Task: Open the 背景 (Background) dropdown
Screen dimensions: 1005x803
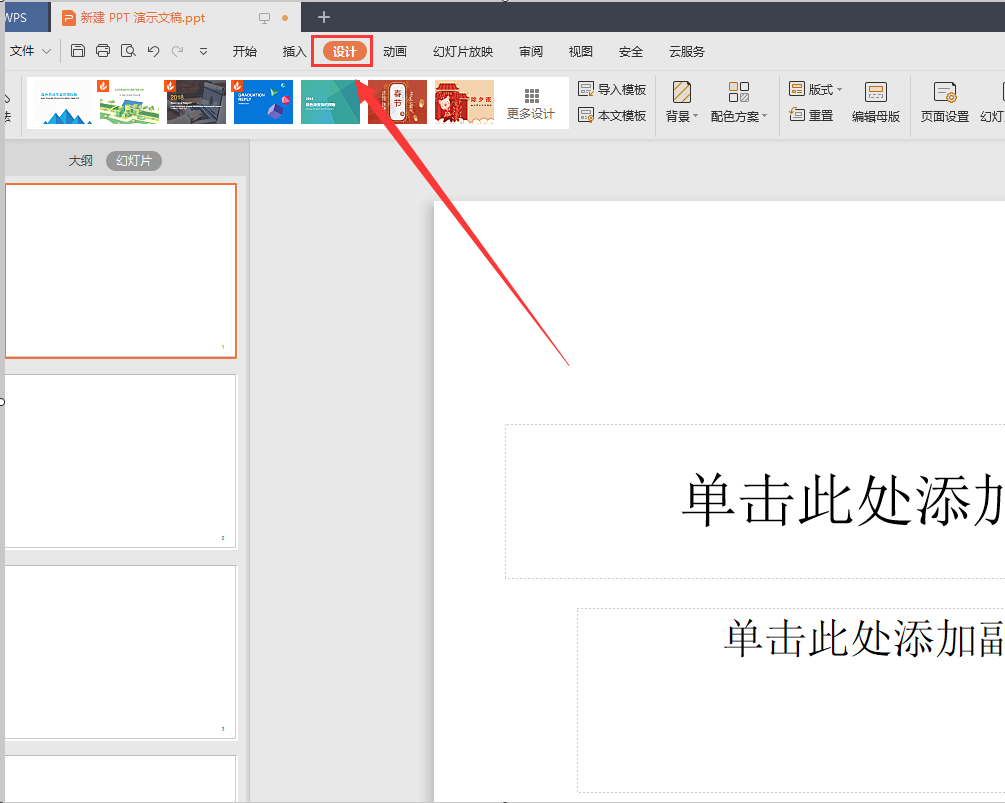Action: point(681,101)
